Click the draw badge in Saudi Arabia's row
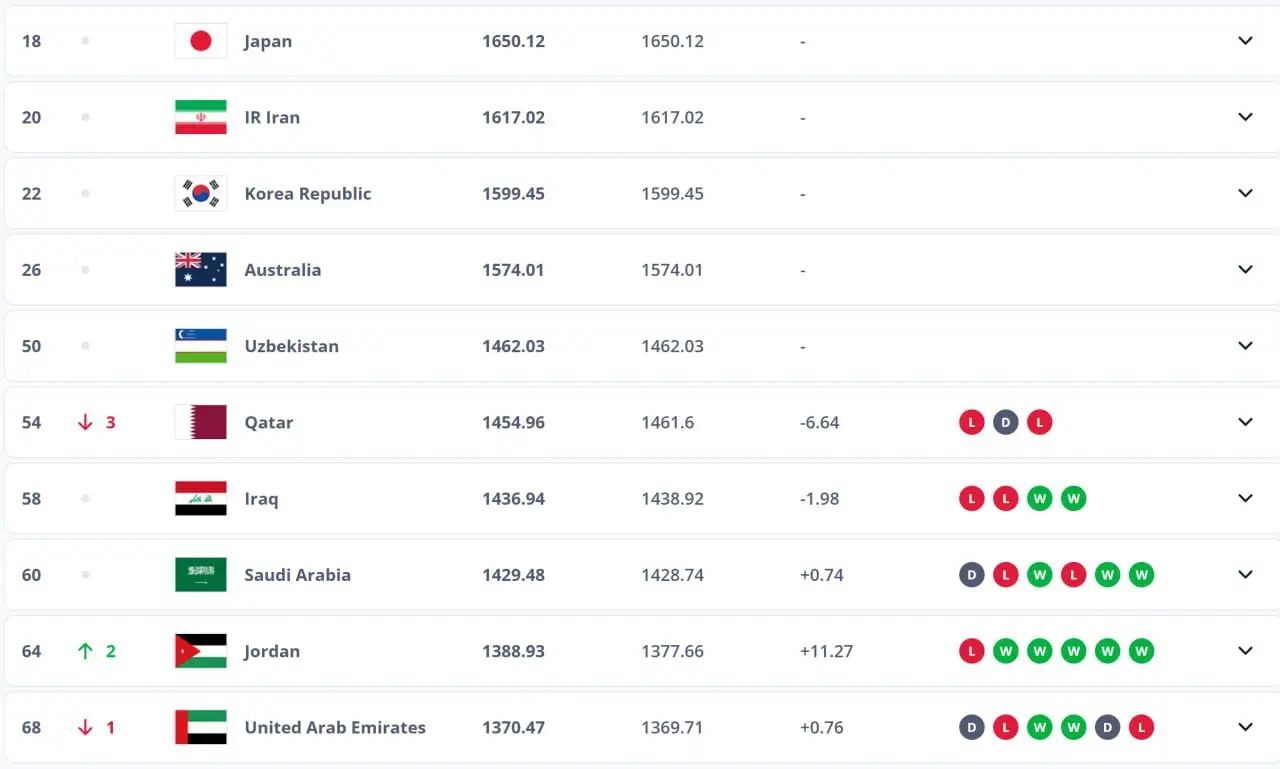This screenshot has width=1280, height=769. pos(971,575)
